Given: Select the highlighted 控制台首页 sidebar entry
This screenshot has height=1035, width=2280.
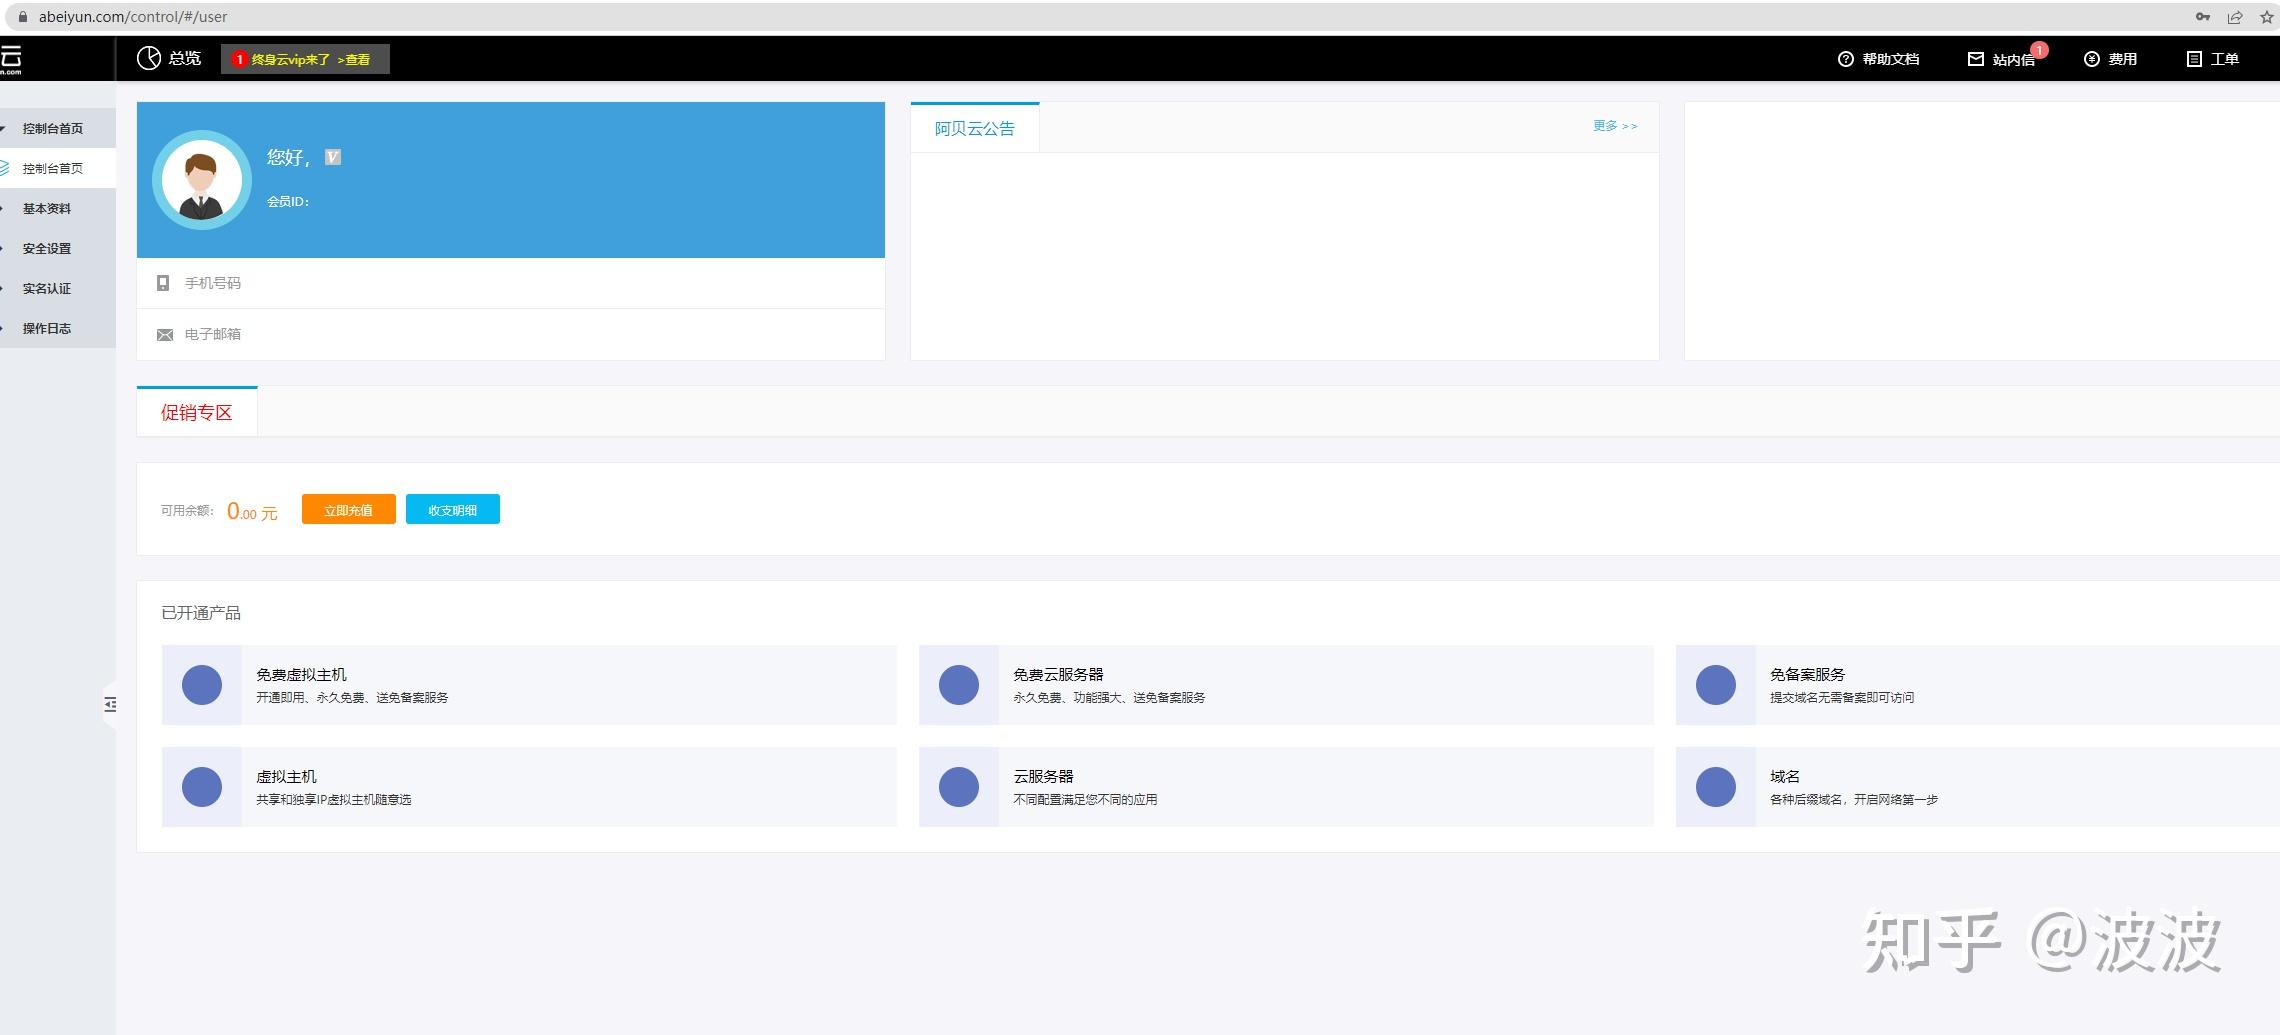Looking at the screenshot, I should [x=57, y=168].
